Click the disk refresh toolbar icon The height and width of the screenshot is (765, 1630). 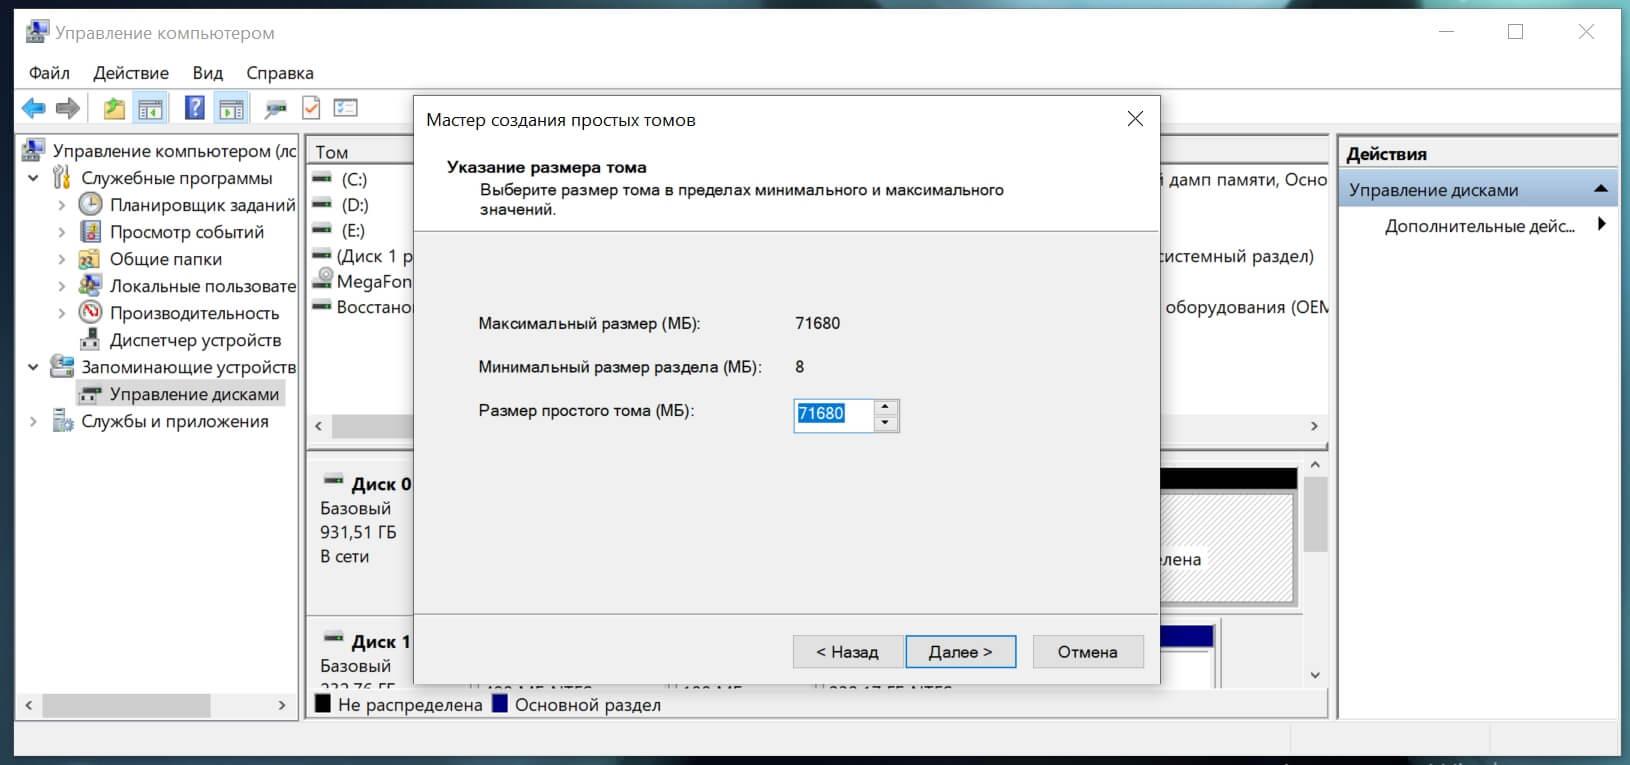point(275,108)
